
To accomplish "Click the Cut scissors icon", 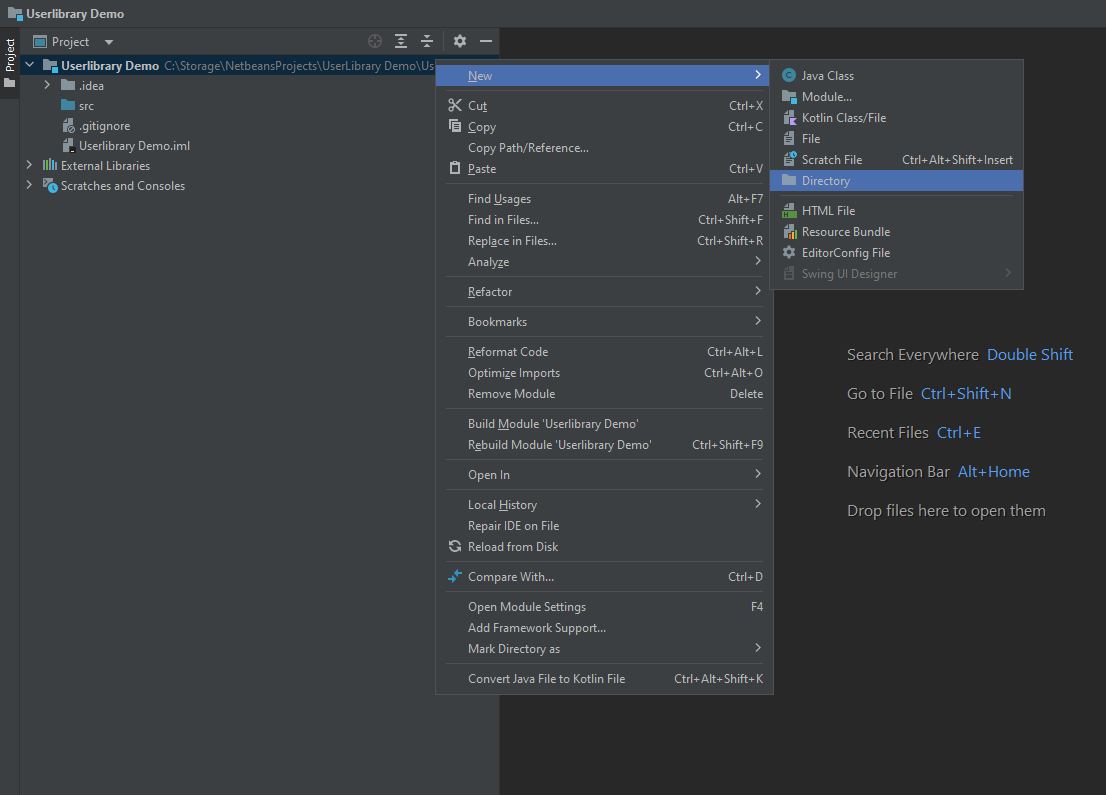I will pyautogui.click(x=455, y=106).
